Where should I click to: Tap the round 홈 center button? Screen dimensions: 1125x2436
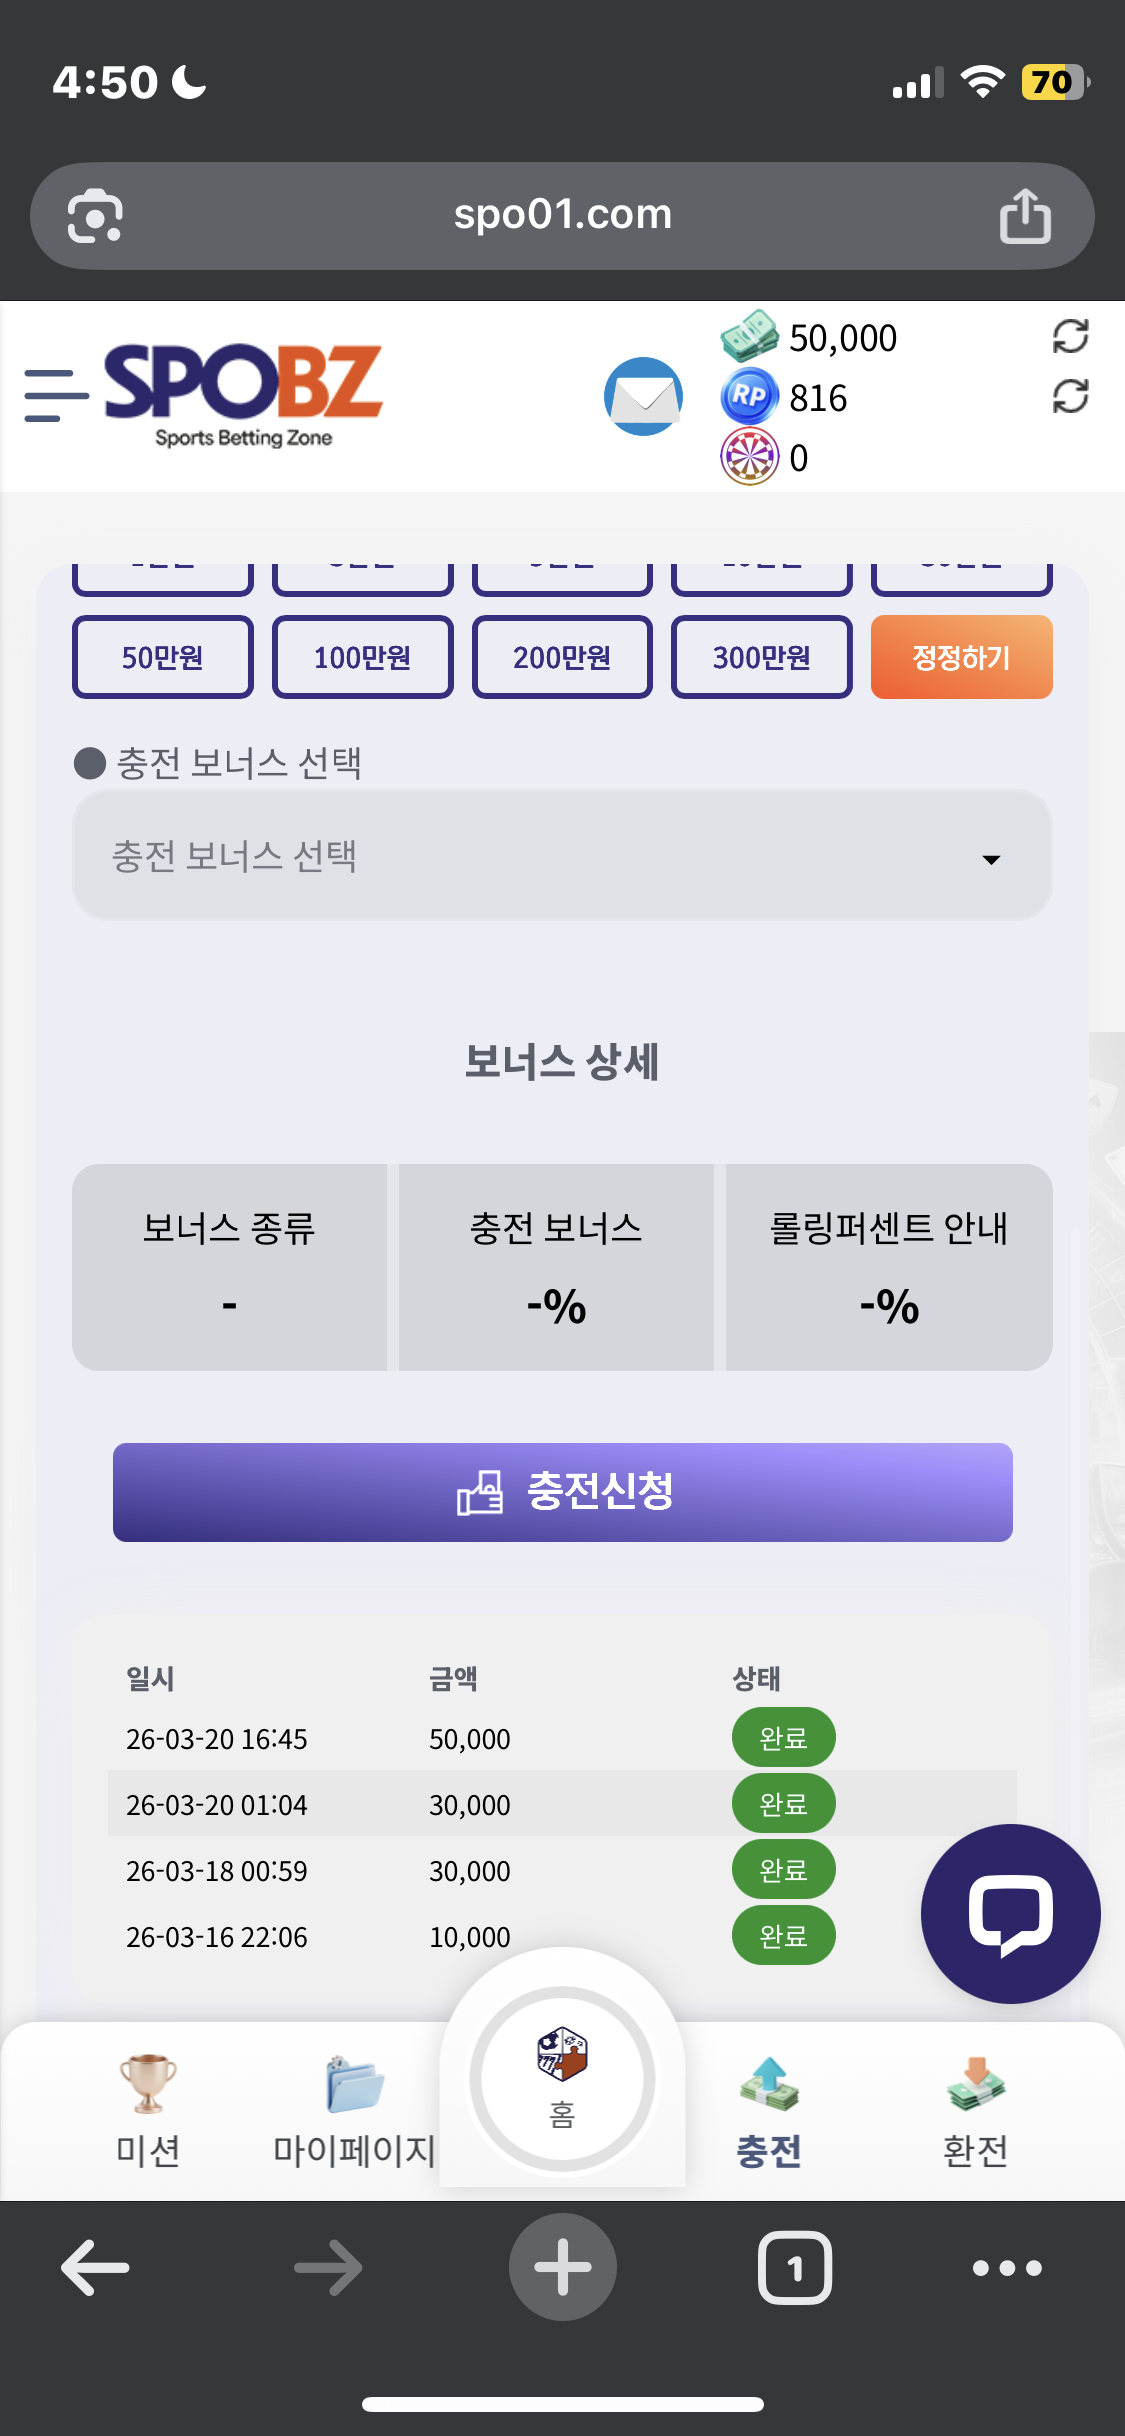point(562,2078)
